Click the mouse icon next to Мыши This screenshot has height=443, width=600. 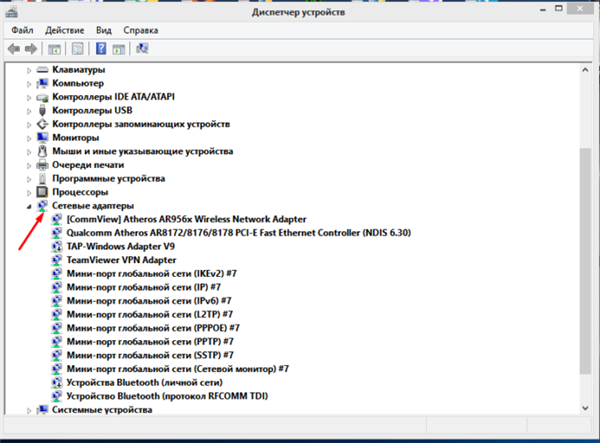tap(42, 151)
